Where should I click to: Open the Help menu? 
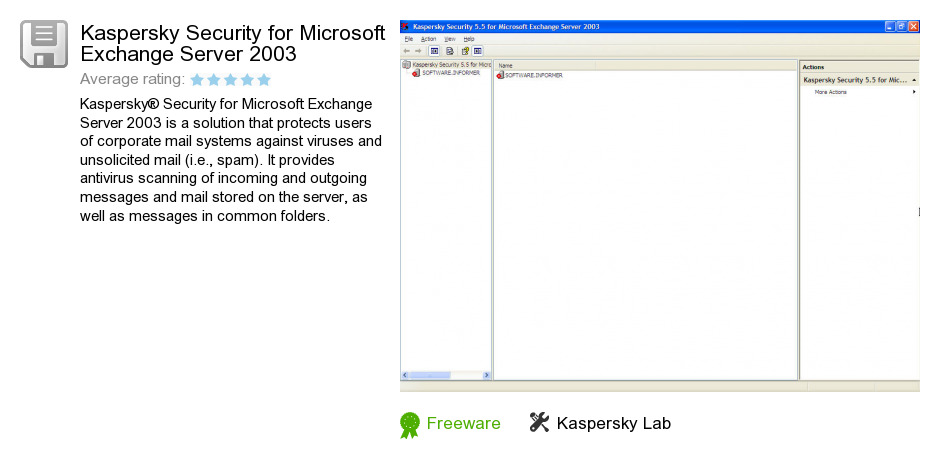click(469, 39)
